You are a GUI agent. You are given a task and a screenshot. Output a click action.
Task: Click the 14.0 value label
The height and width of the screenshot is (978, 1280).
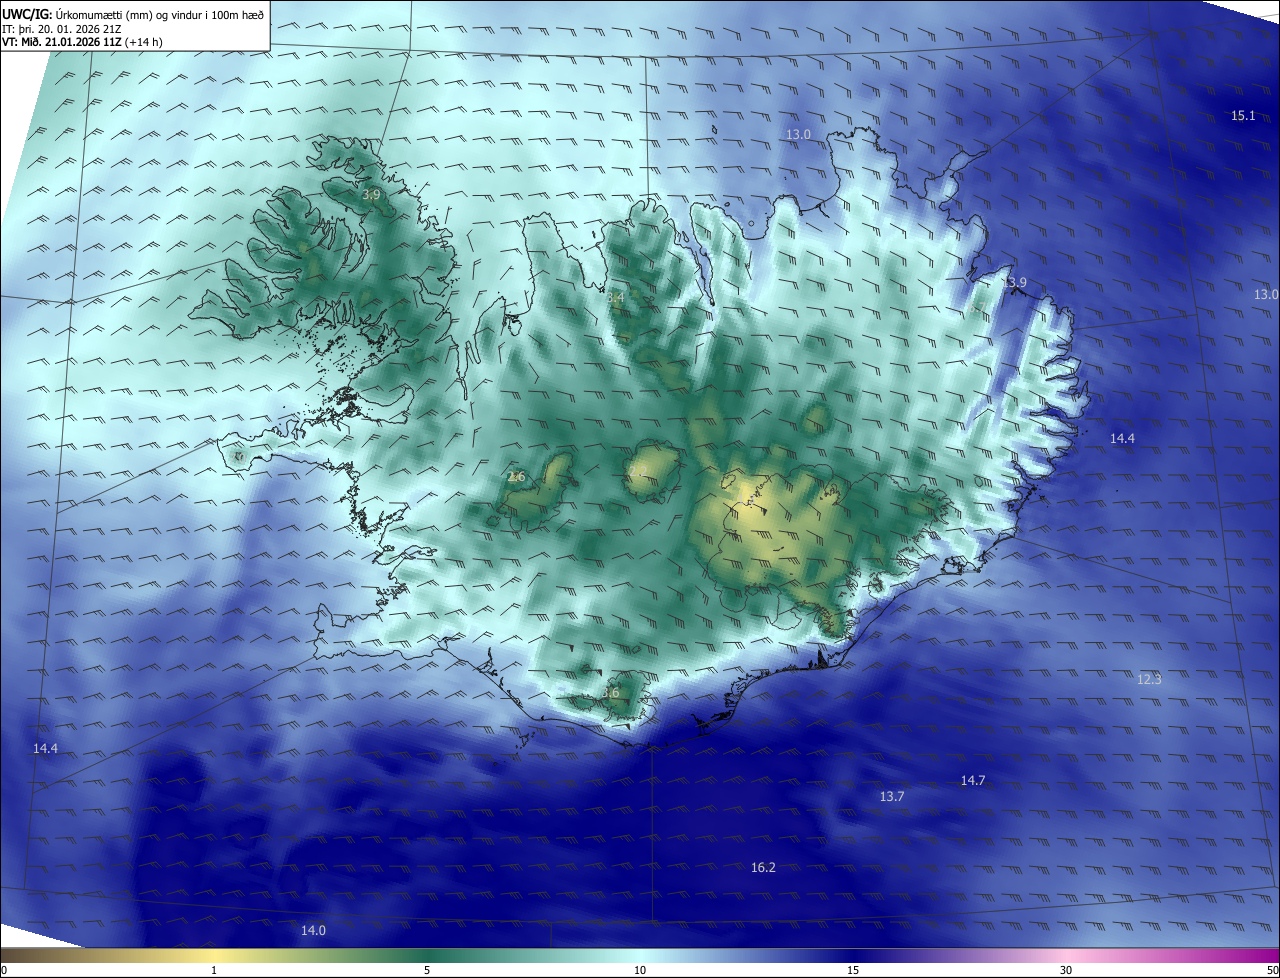point(313,930)
